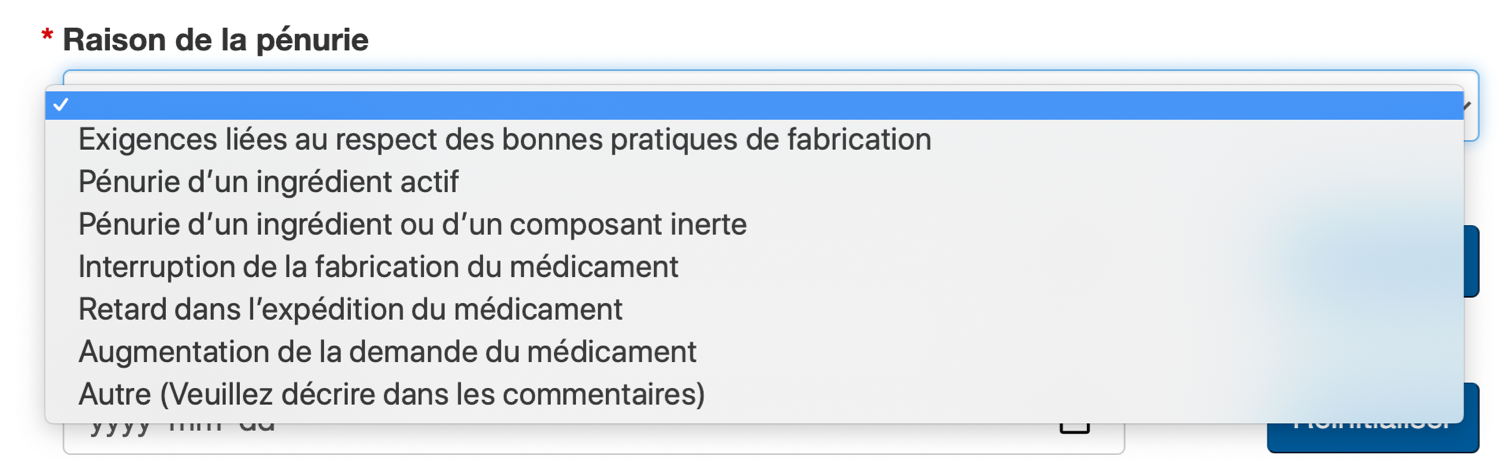The height and width of the screenshot is (472, 1510).
Task: Click the chevron arrow of the pénurie select
Action: (1468, 106)
